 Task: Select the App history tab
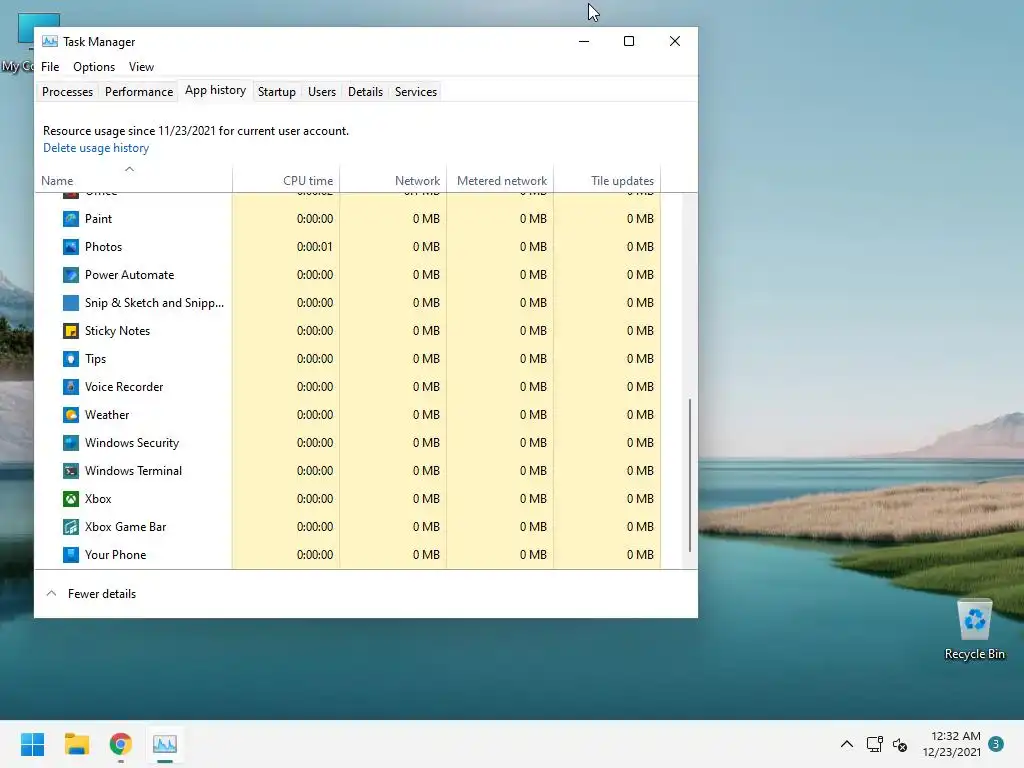pos(216,90)
